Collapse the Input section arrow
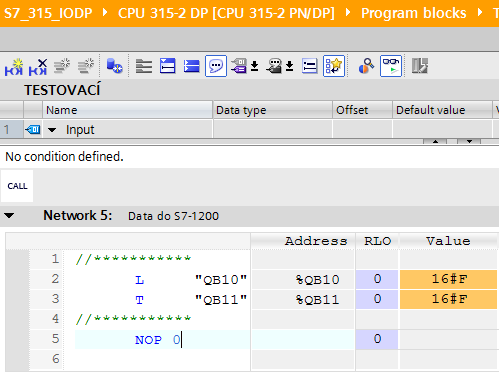499x375 pixels. 52,130
